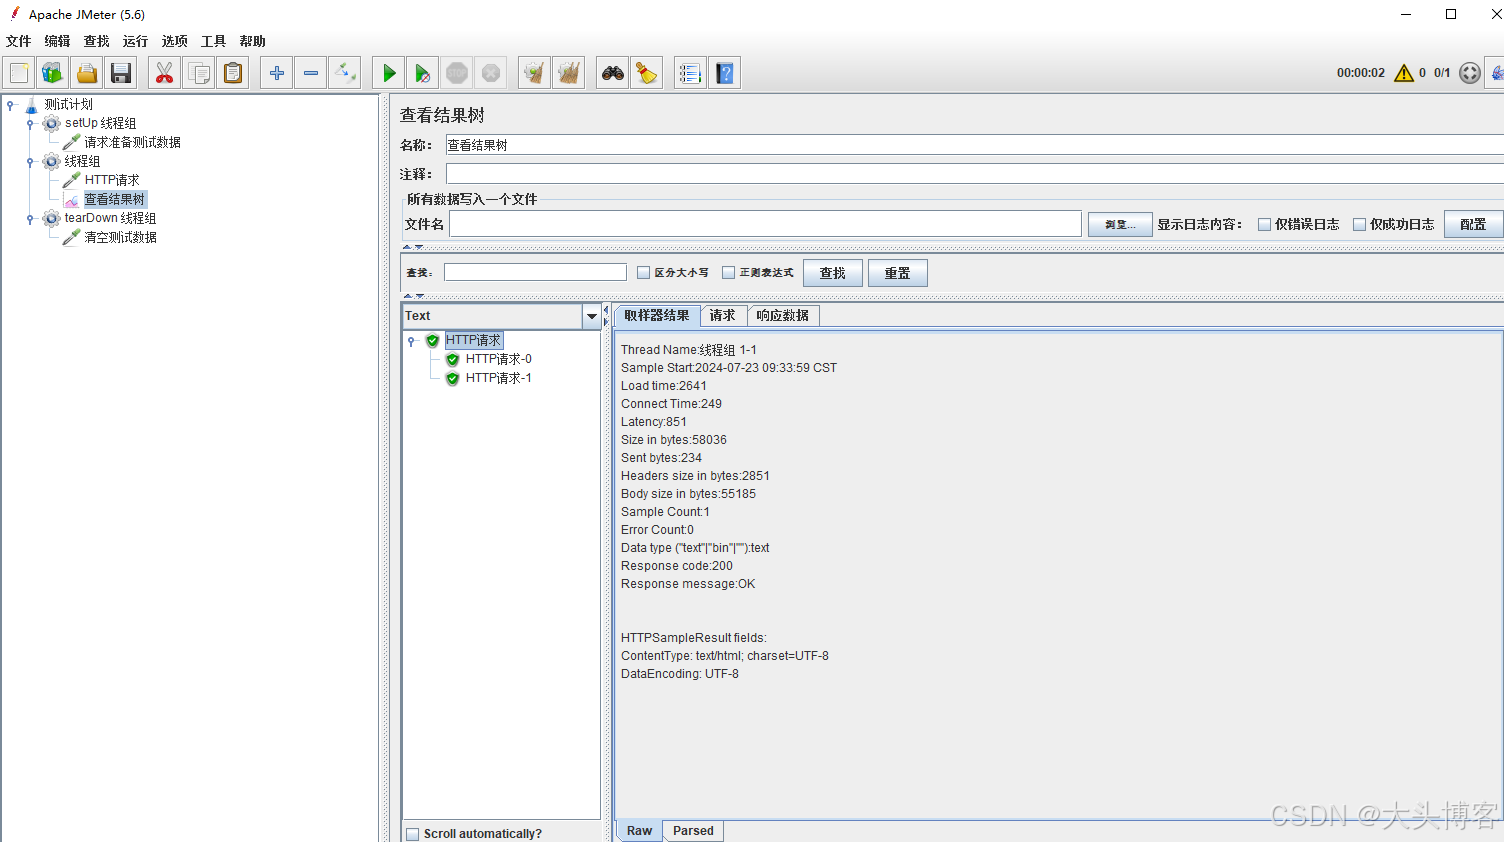The image size is (1504, 842).
Task: Click Start no pauses icon
Action: [x=423, y=73]
